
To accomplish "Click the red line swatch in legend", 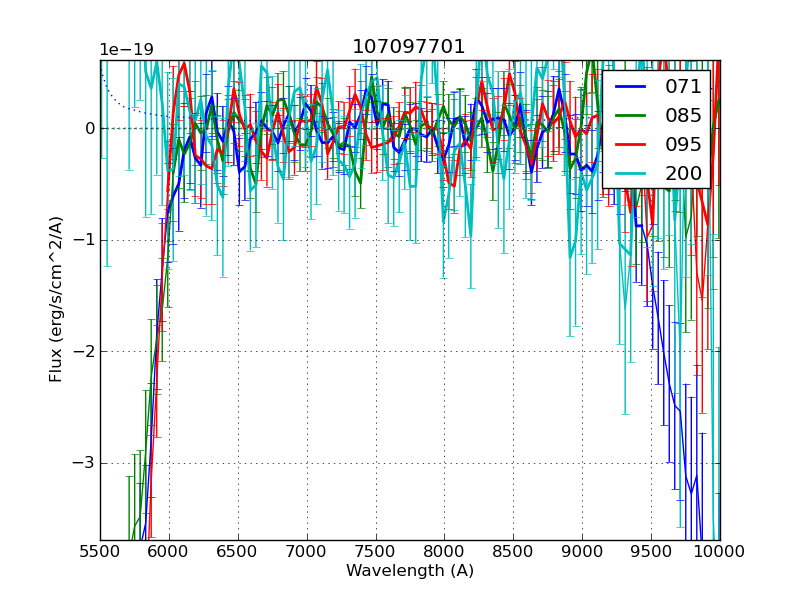I will (x=630, y=145).
